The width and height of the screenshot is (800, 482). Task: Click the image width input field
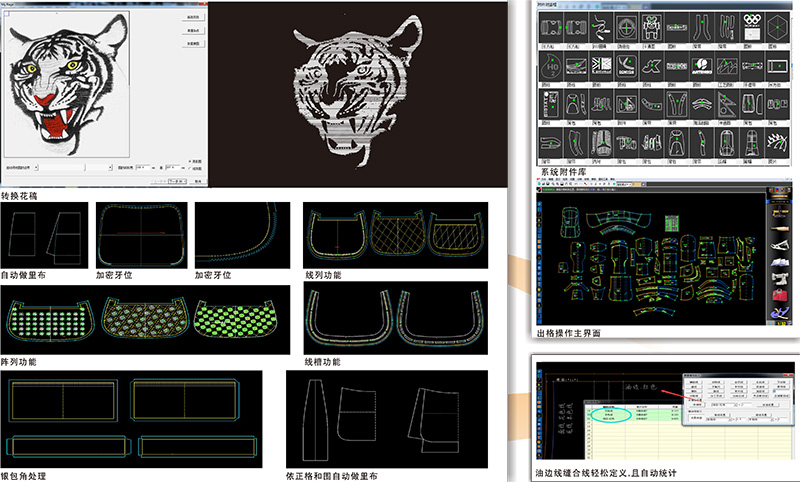143,166
